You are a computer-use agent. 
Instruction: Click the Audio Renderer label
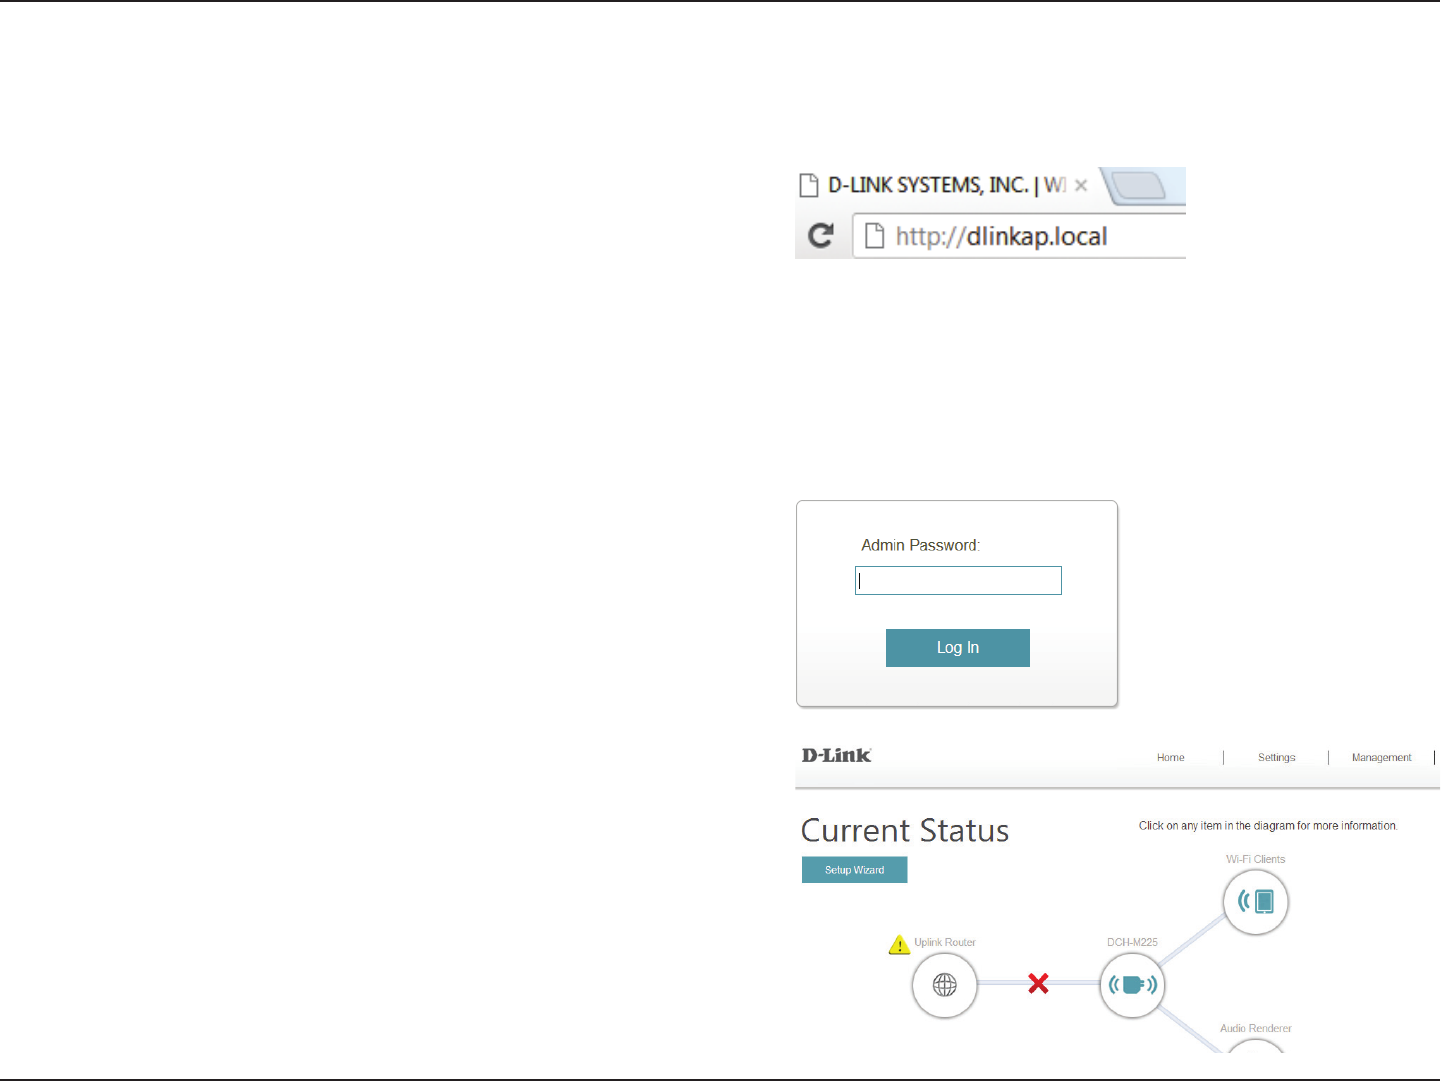[x=1255, y=1028]
